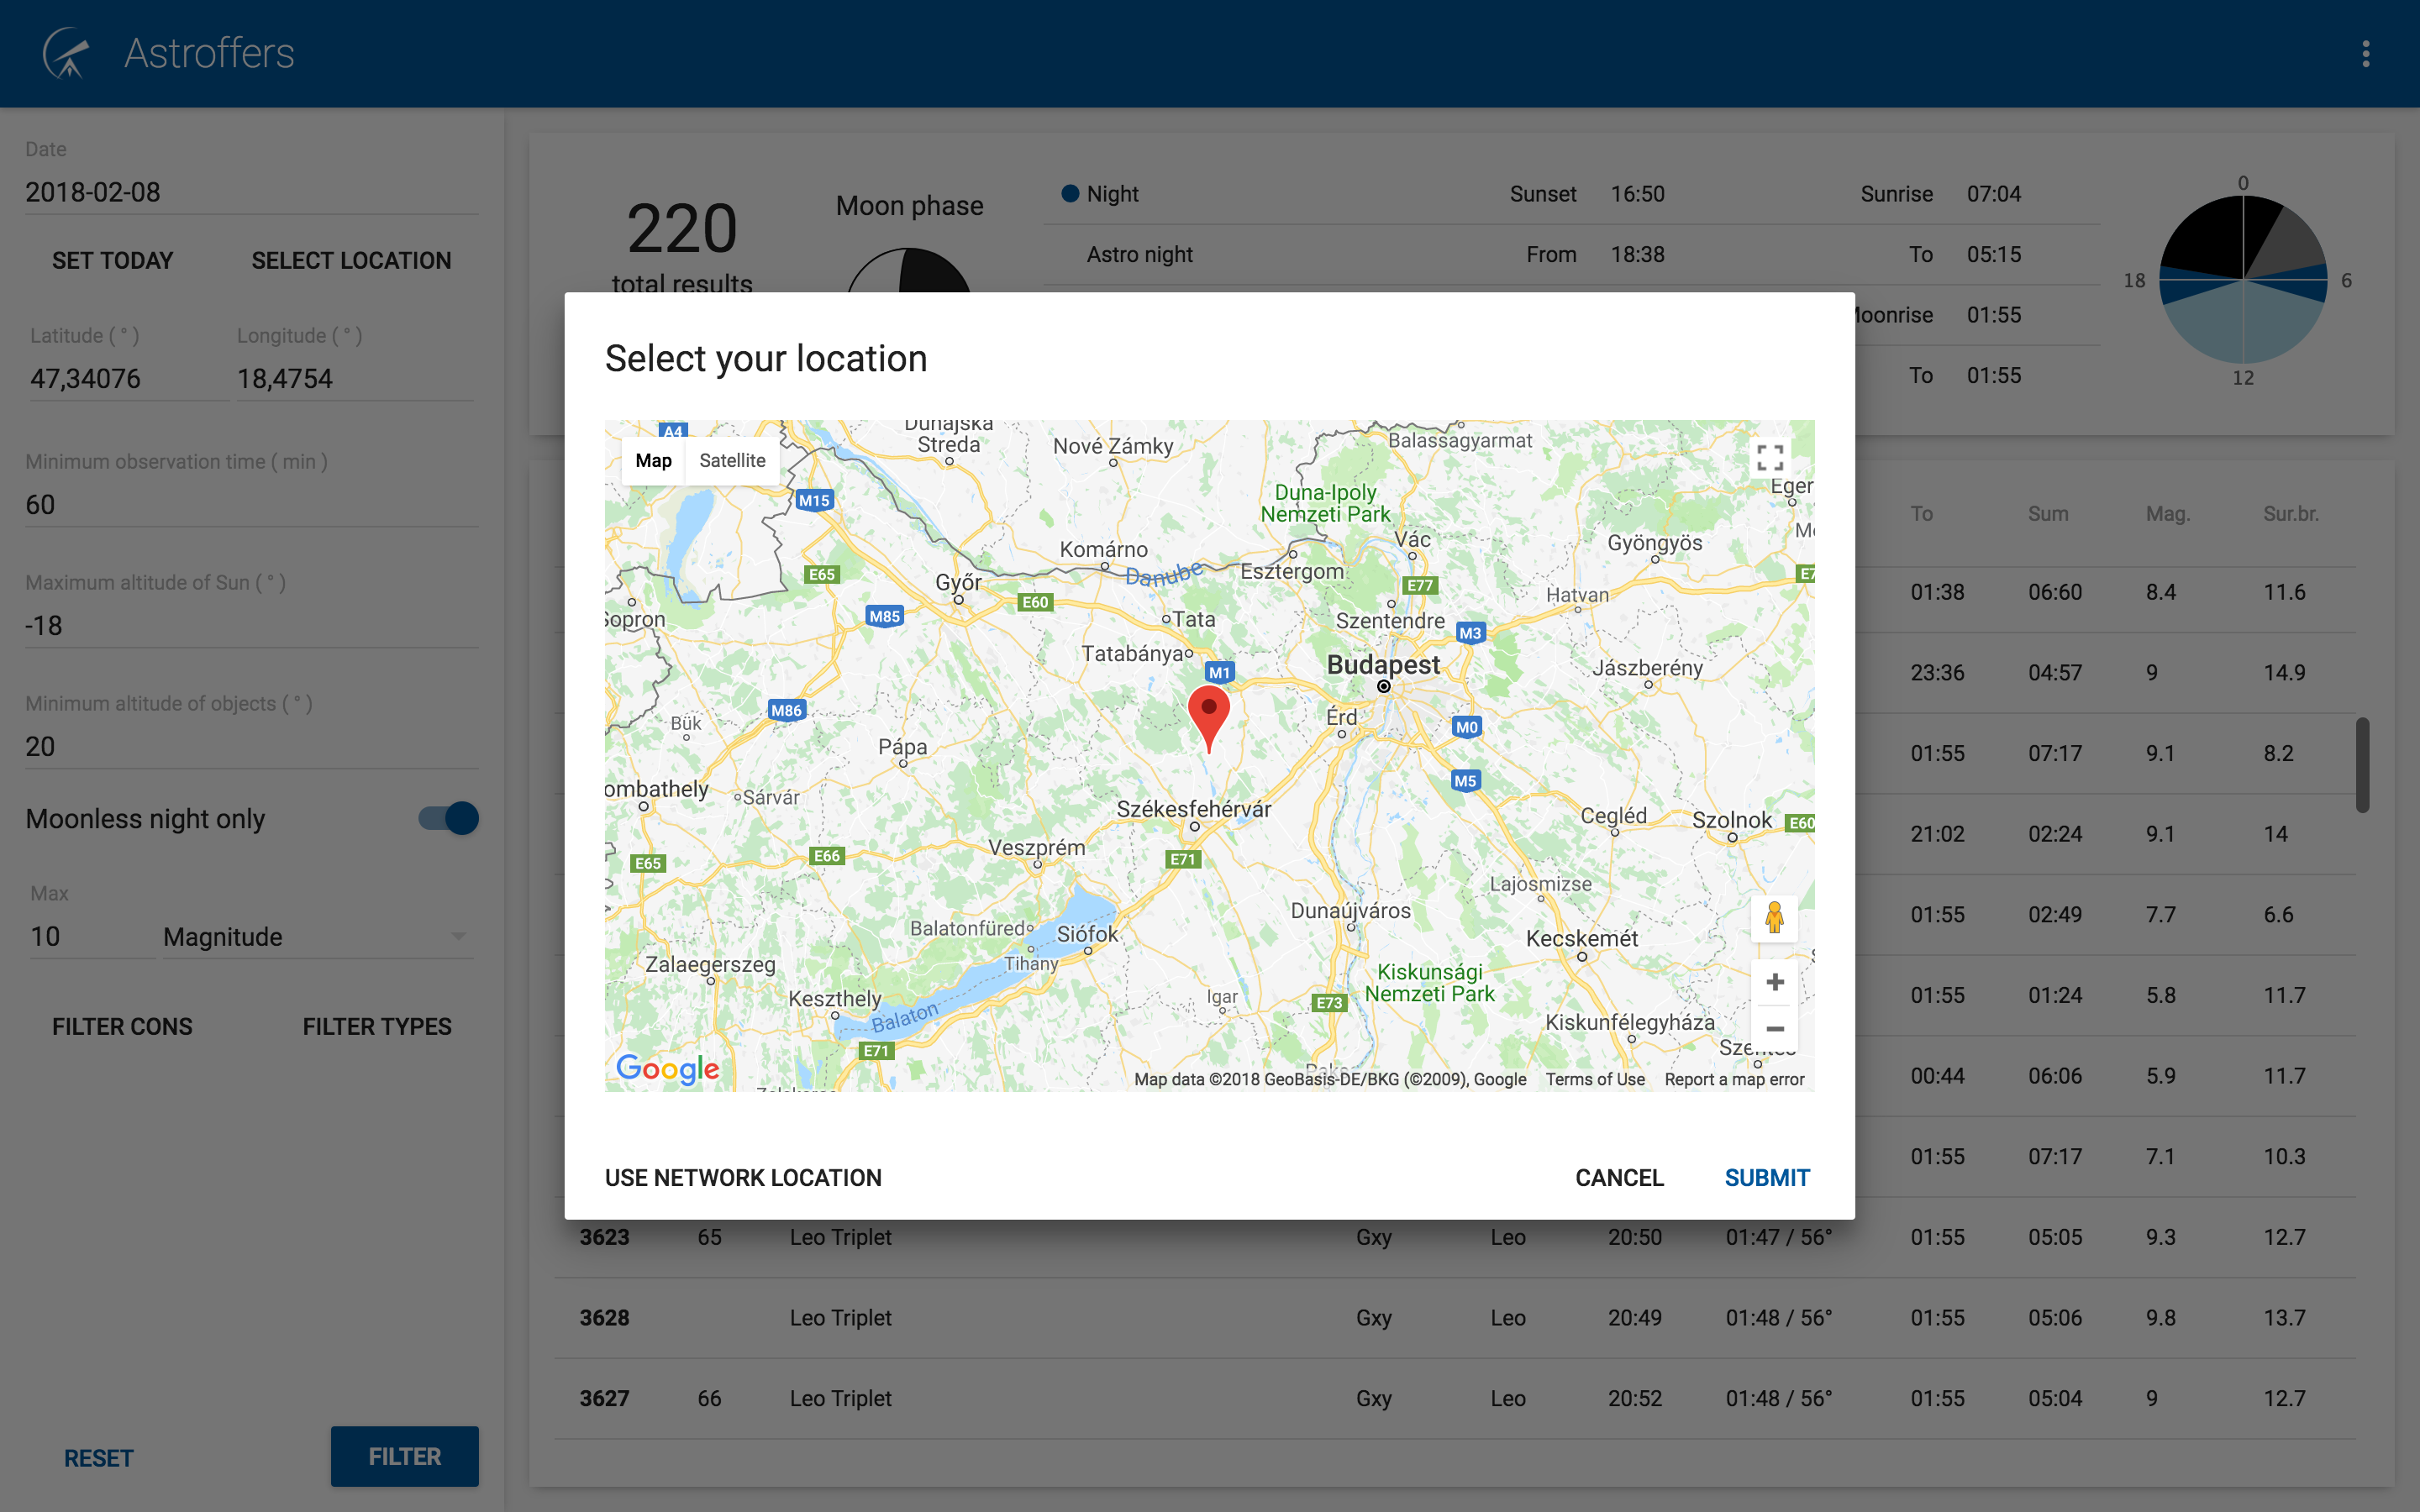2420x1512 pixels.
Task: Zoom out on the map
Action: click(1774, 1028)
